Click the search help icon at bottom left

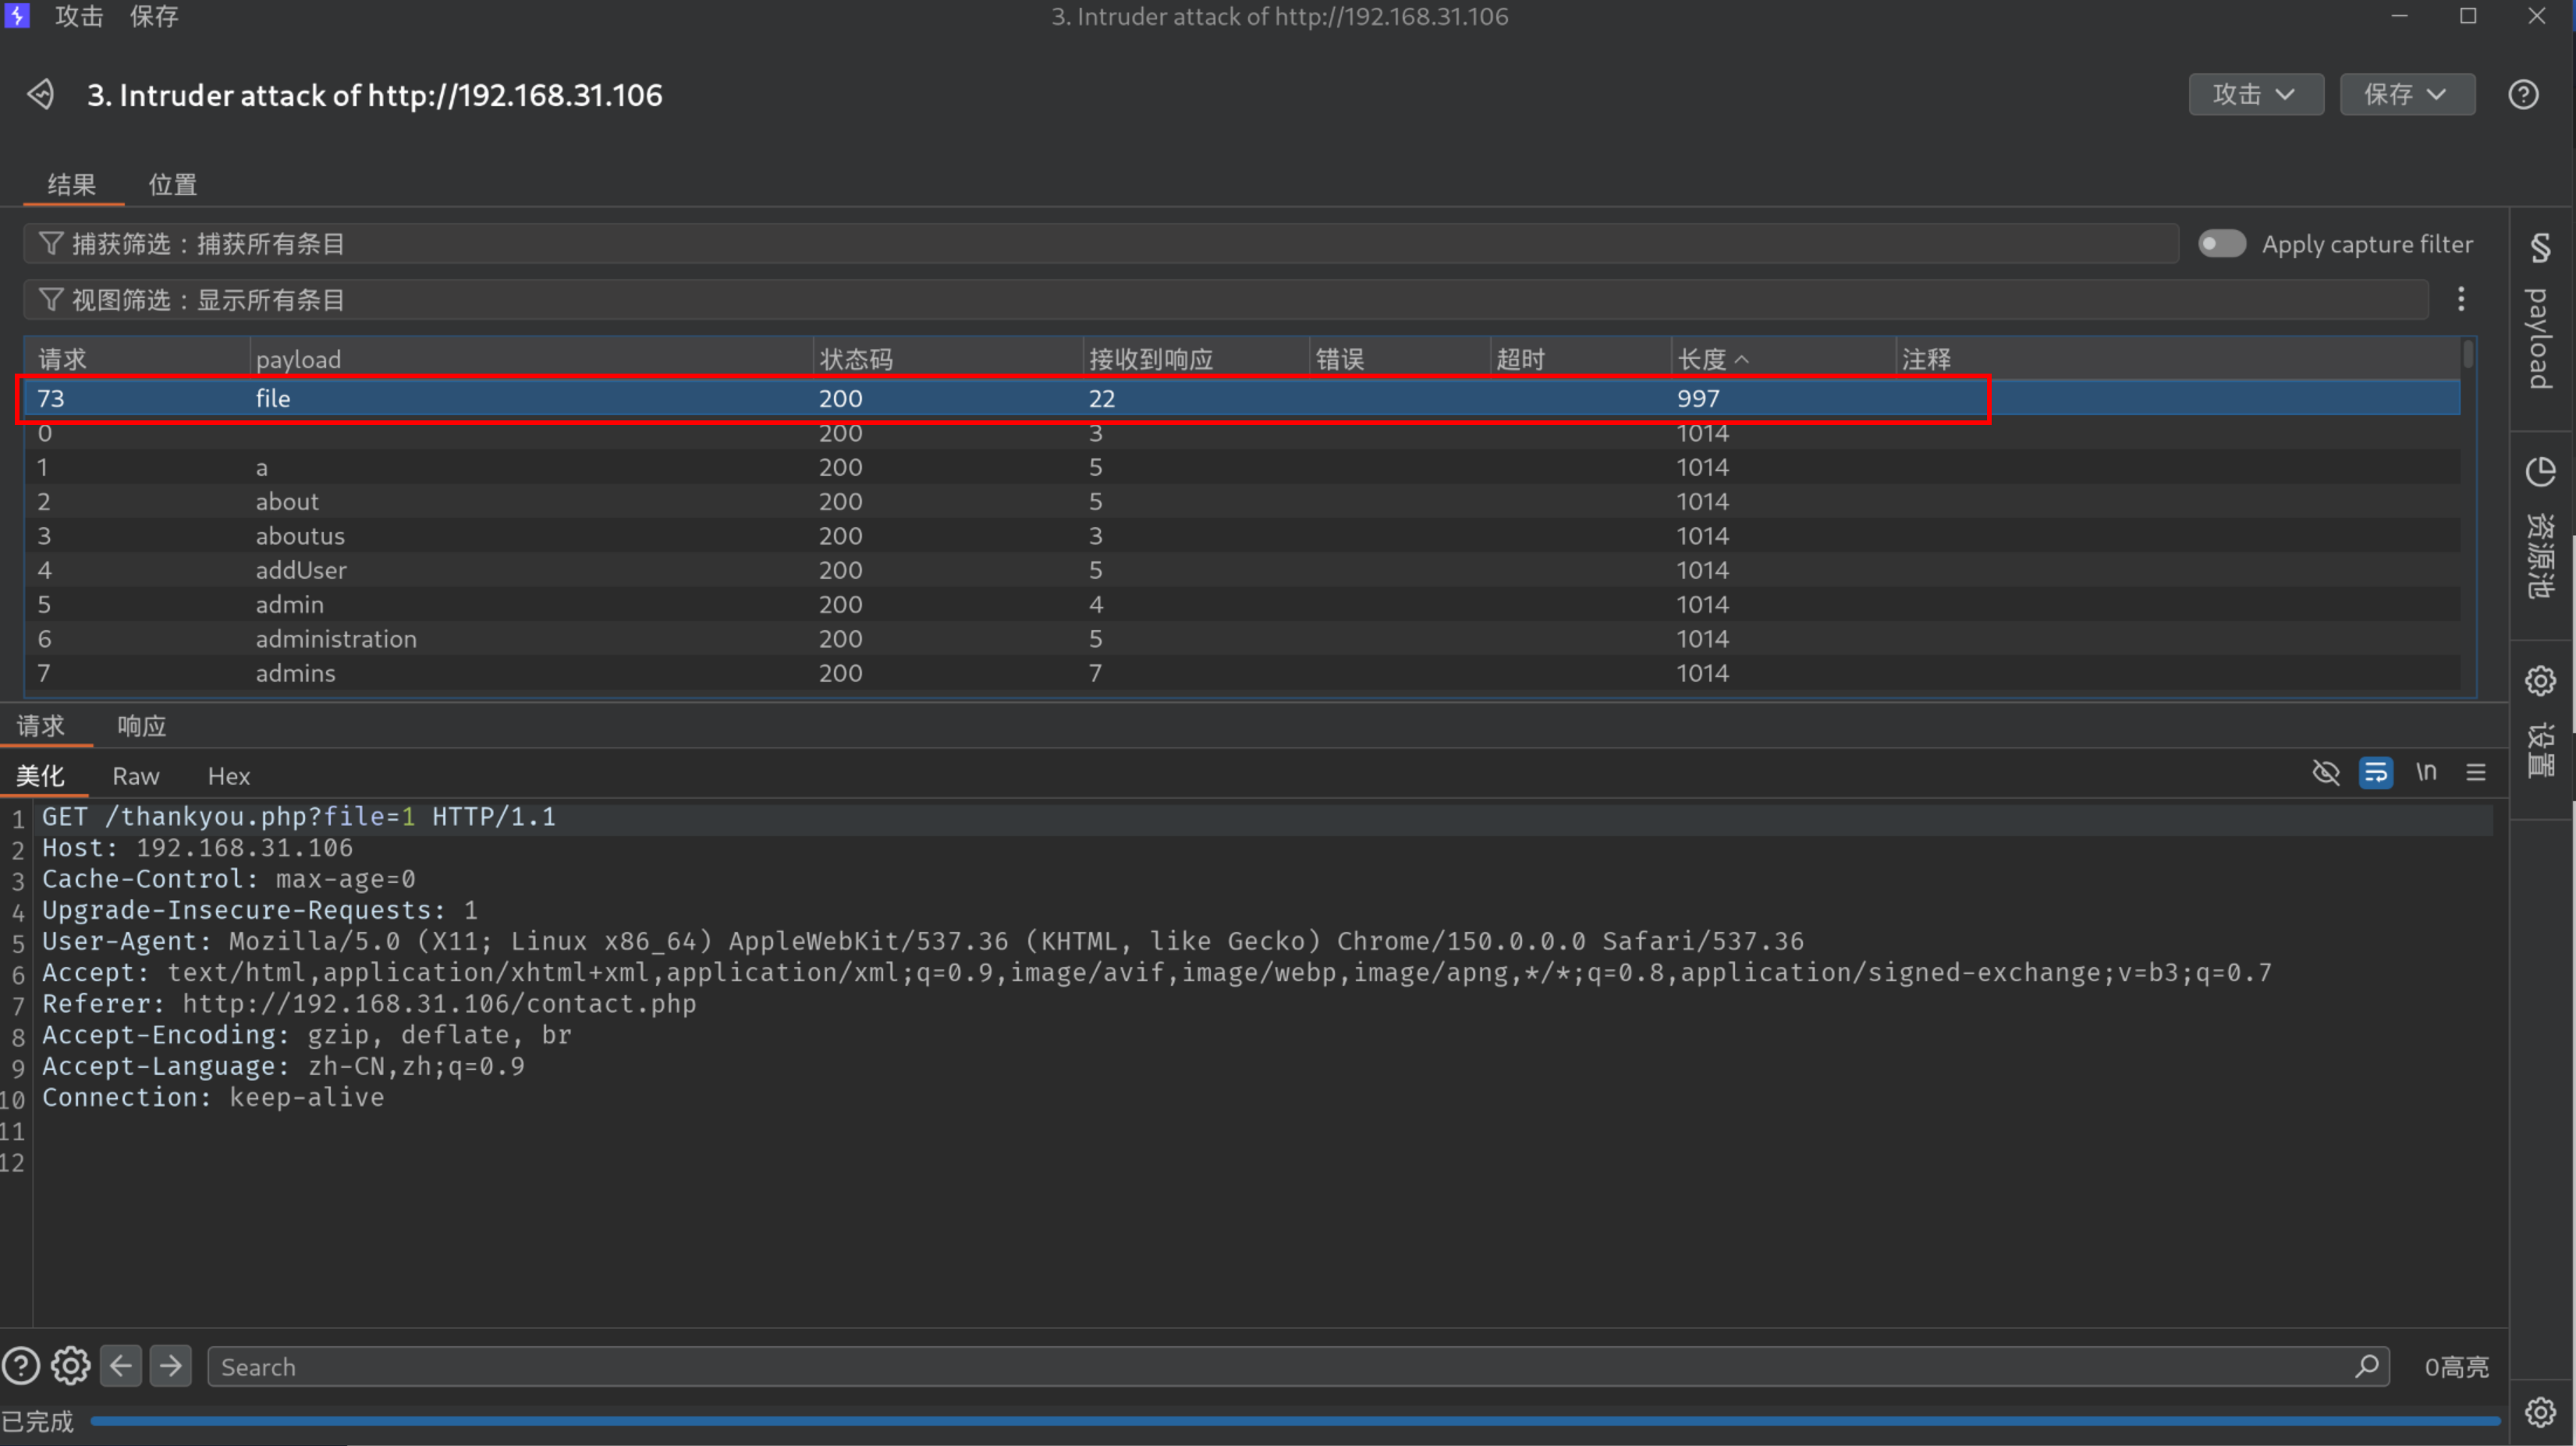(x=21, y=1366)
